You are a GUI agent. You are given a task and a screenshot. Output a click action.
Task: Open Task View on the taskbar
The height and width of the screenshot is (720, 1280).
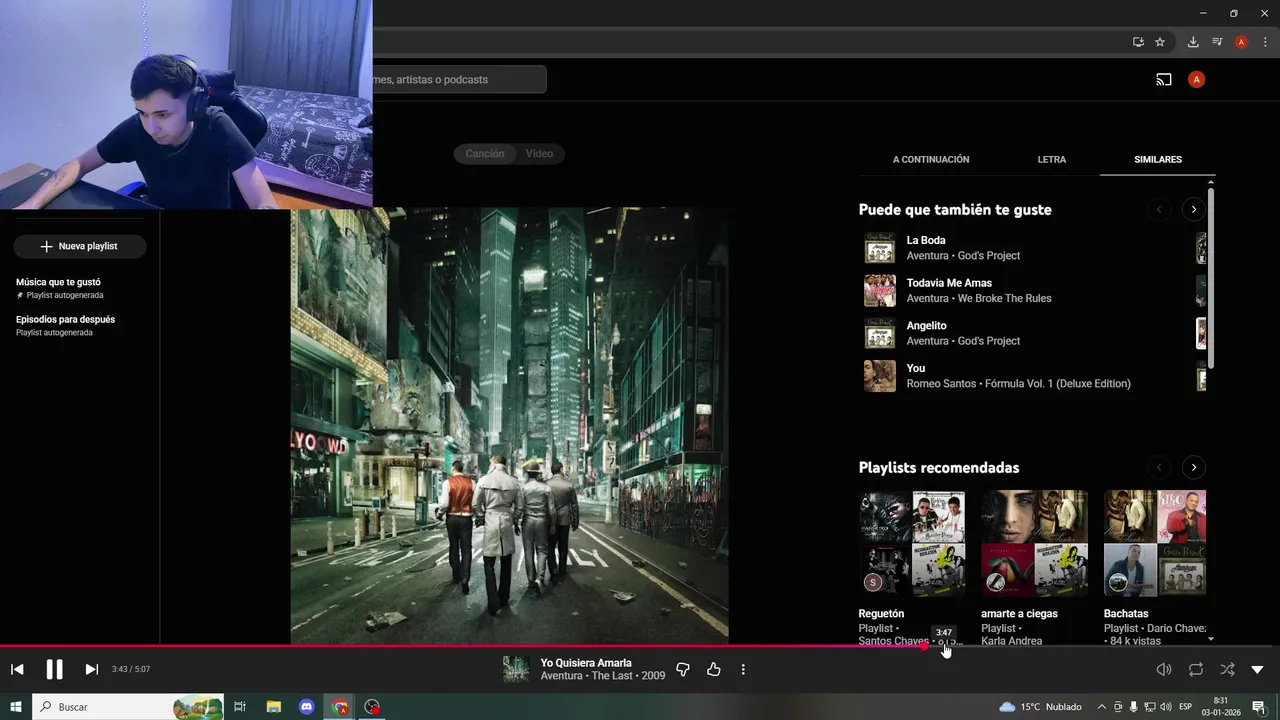coord(240,707)
